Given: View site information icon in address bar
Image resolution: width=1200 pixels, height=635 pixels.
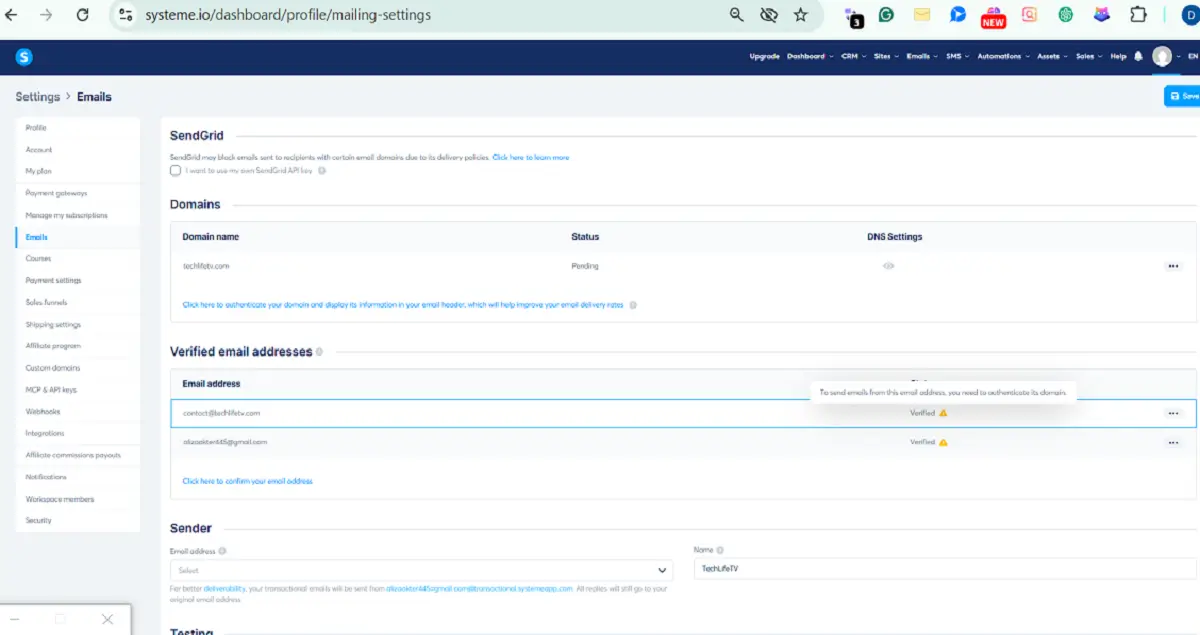Looking at the screenshot, I should [x=125, y=15].
